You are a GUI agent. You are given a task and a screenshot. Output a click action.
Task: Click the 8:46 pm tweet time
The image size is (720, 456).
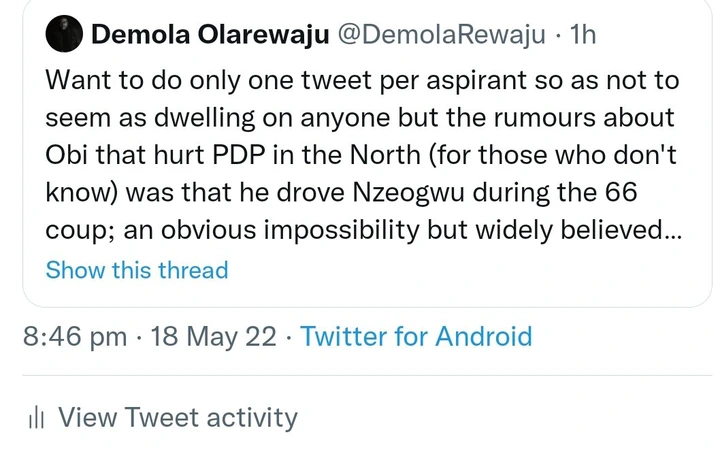pyautogui.click(x=75, y=336)
